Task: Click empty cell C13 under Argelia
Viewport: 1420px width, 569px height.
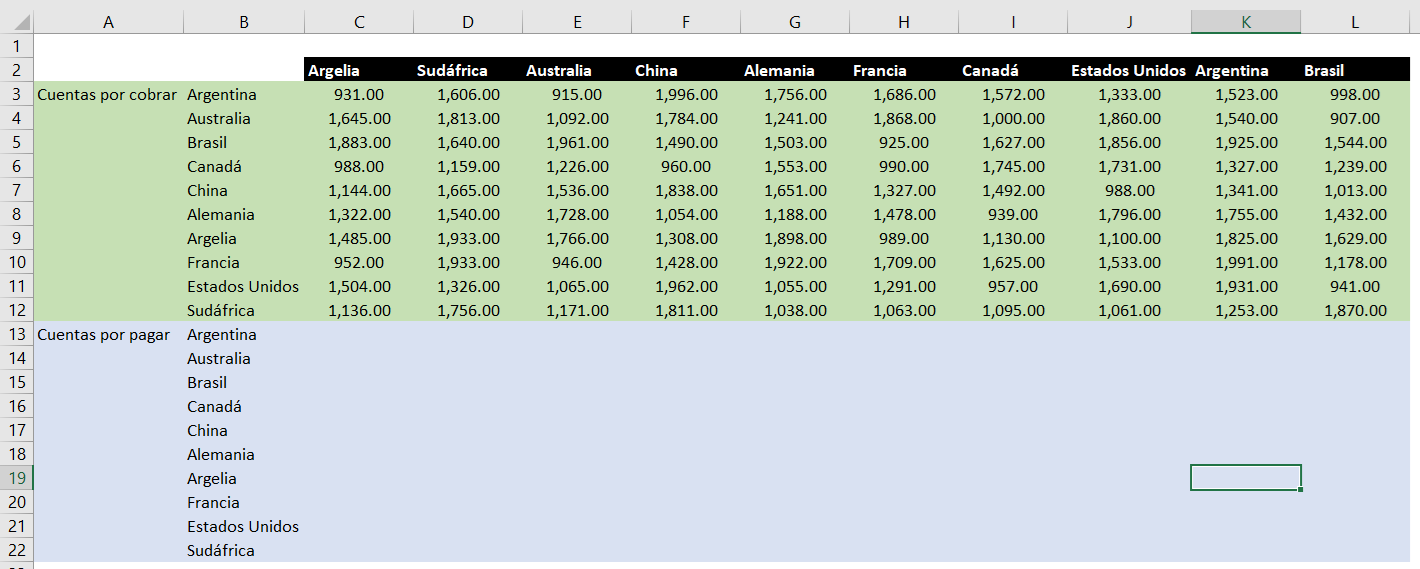Action: pyautogui.click(x=359, y=335)
